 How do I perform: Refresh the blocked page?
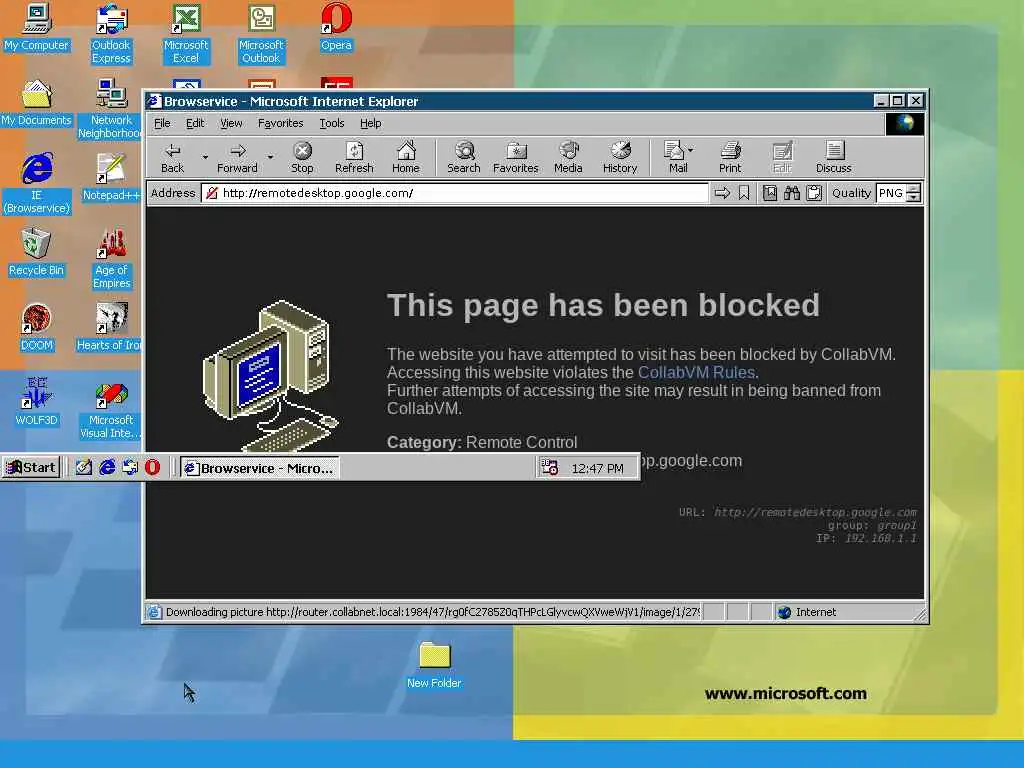tap(354, 157)
